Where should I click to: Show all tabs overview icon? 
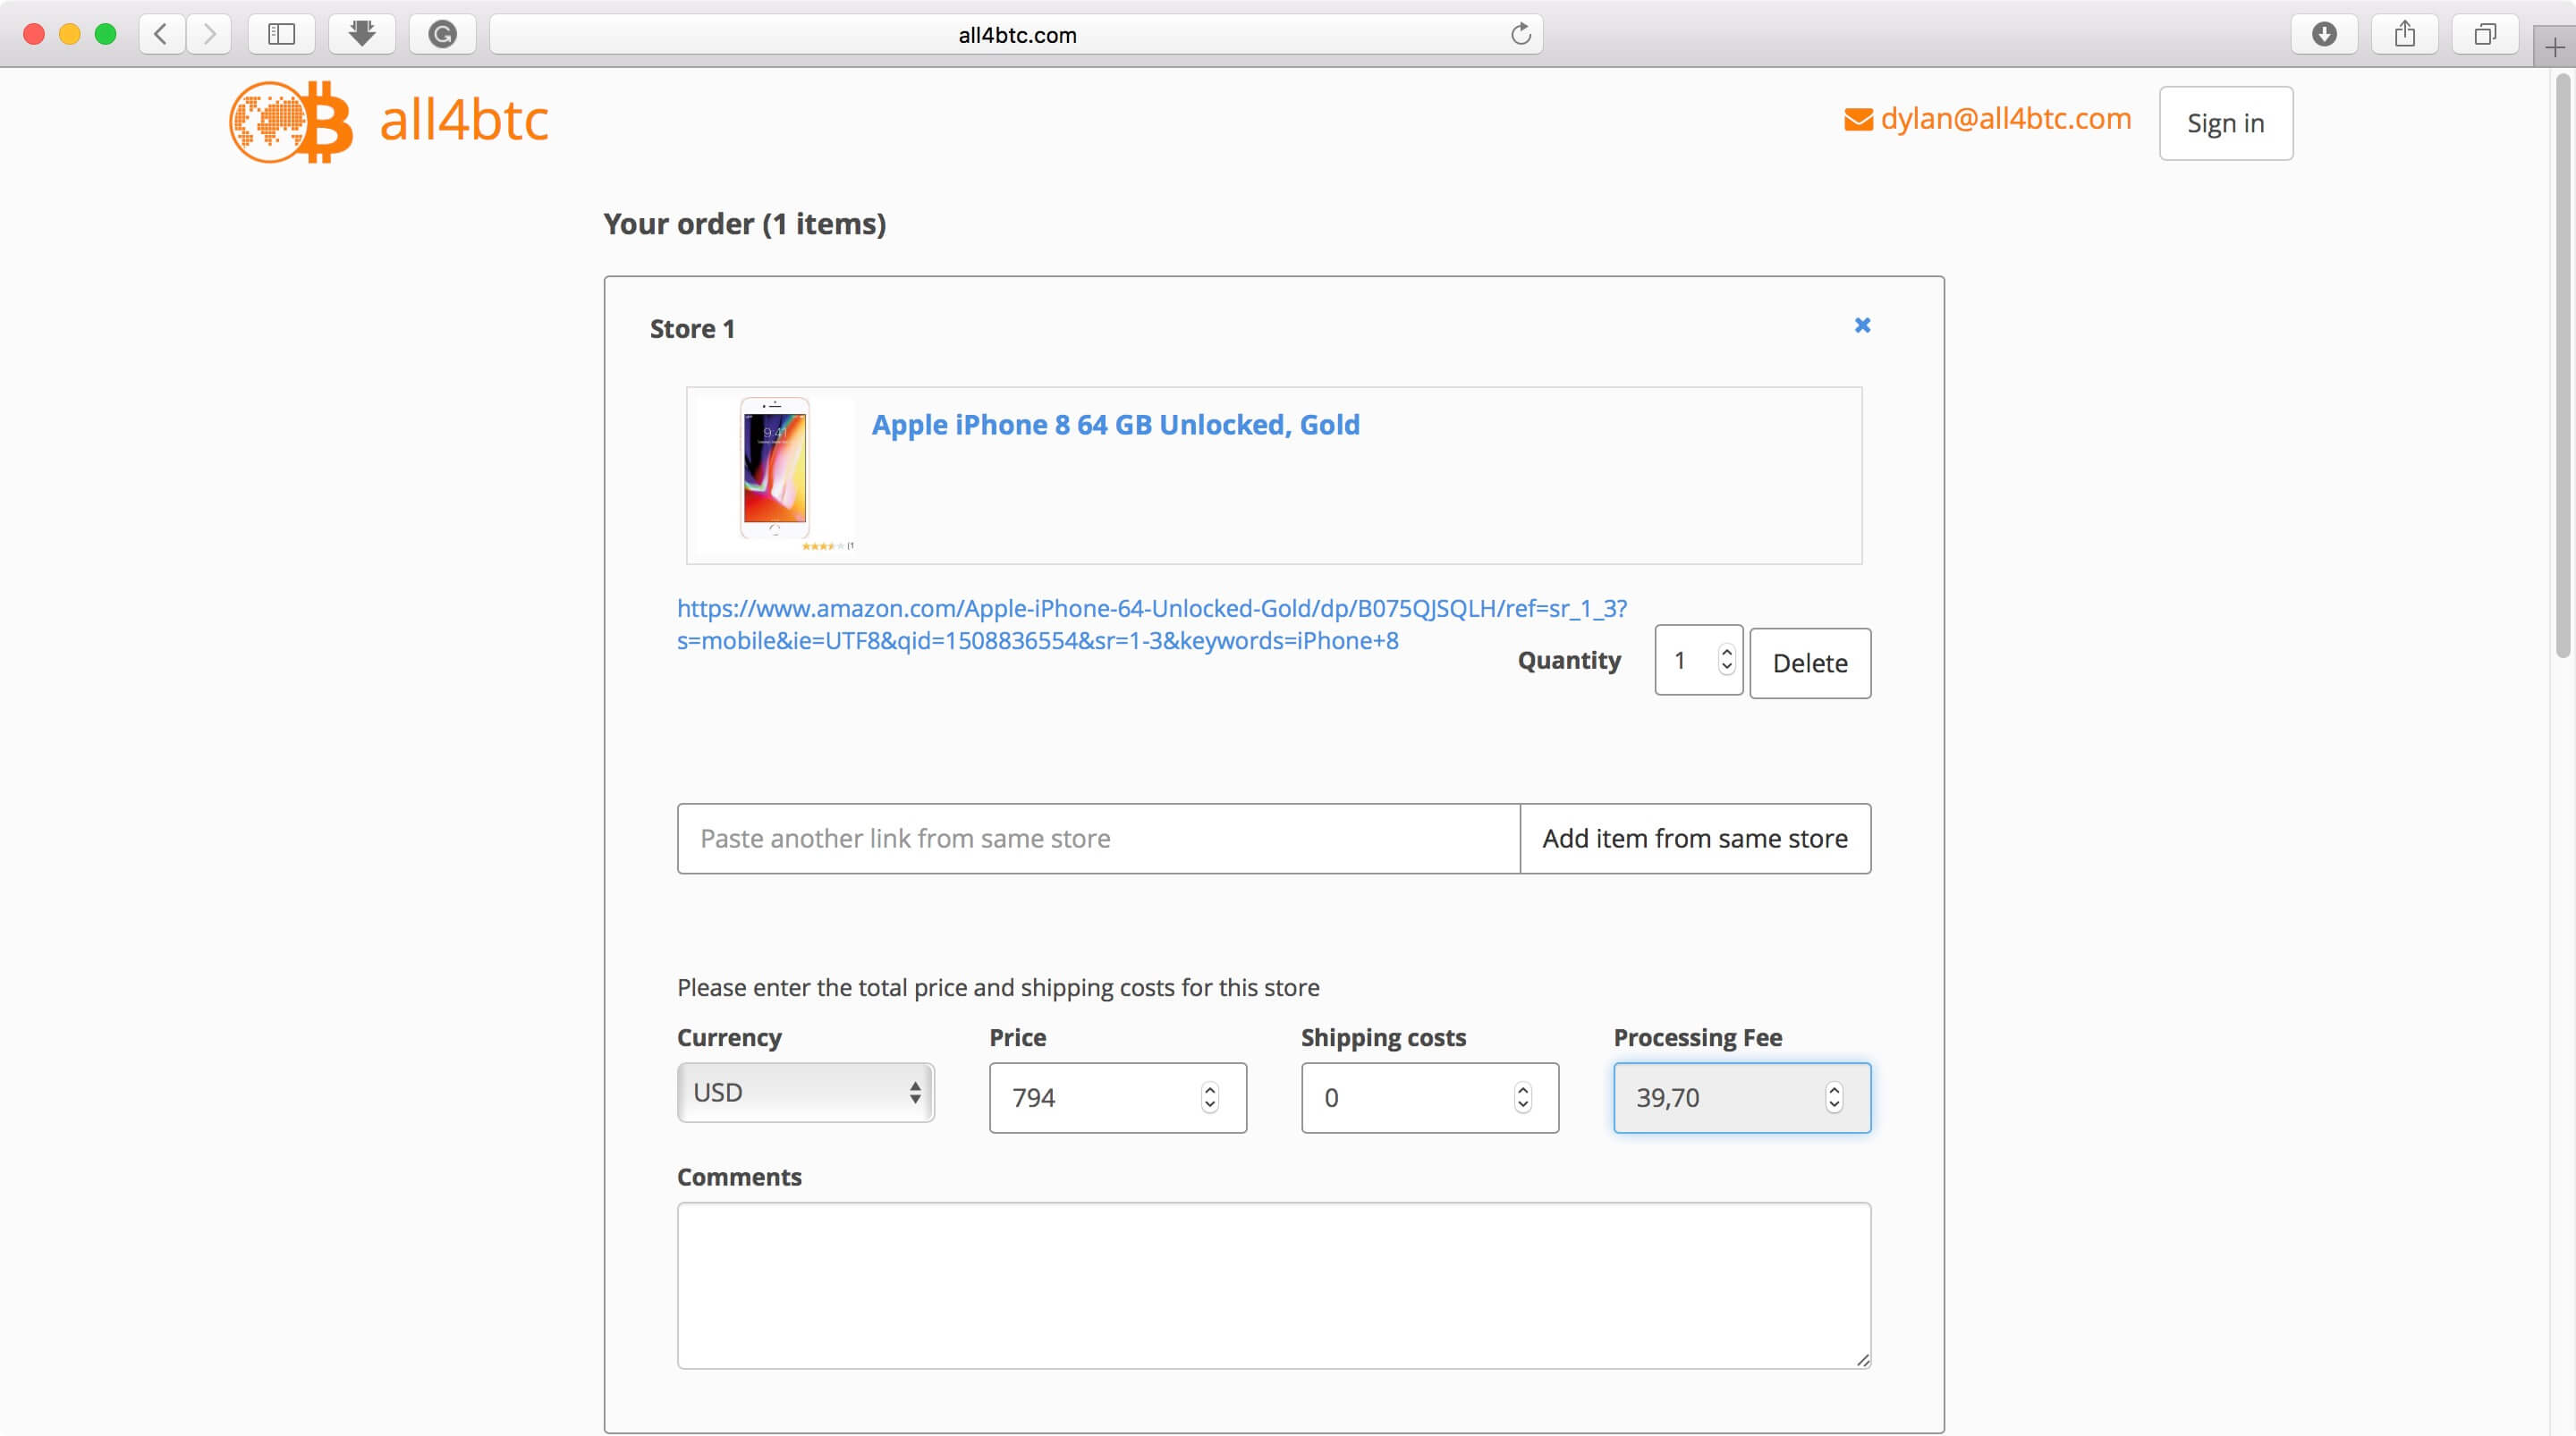point(2485,34)
